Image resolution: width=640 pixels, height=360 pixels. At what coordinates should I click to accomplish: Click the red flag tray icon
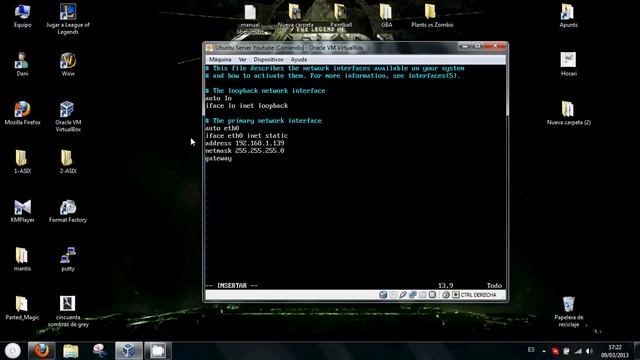click(555, 351)
